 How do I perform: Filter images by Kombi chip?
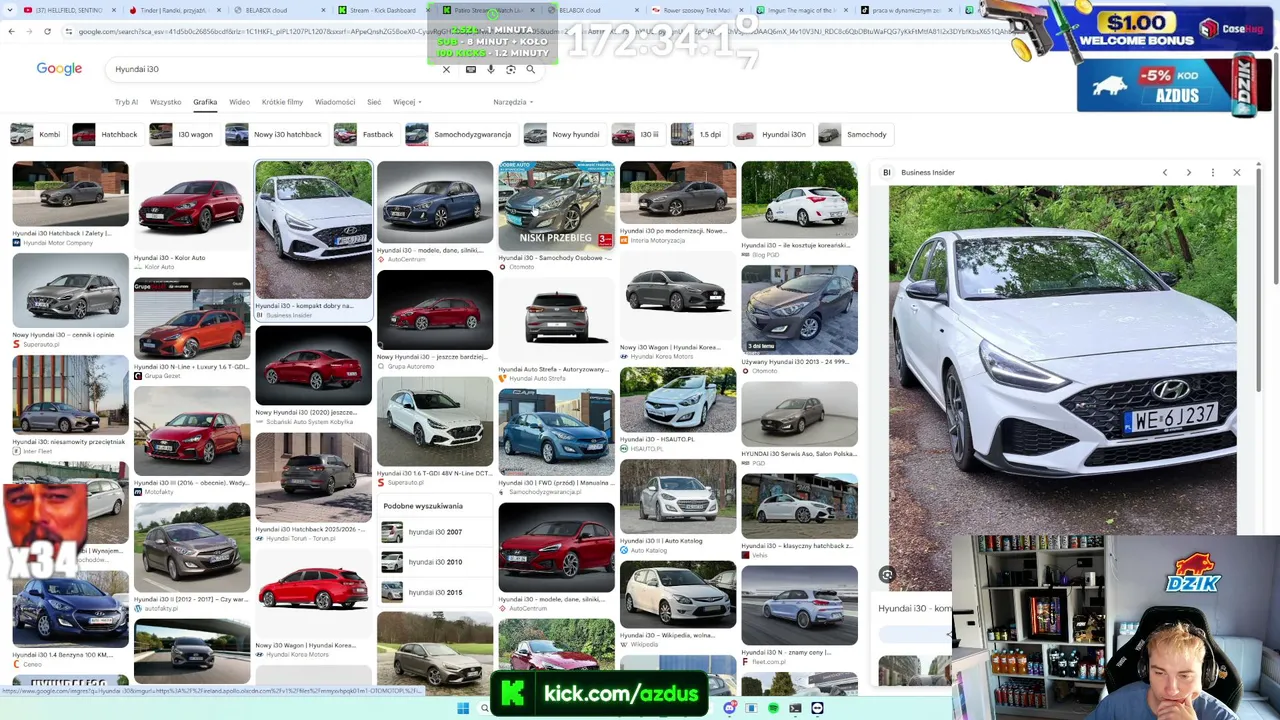click(37, 134)
